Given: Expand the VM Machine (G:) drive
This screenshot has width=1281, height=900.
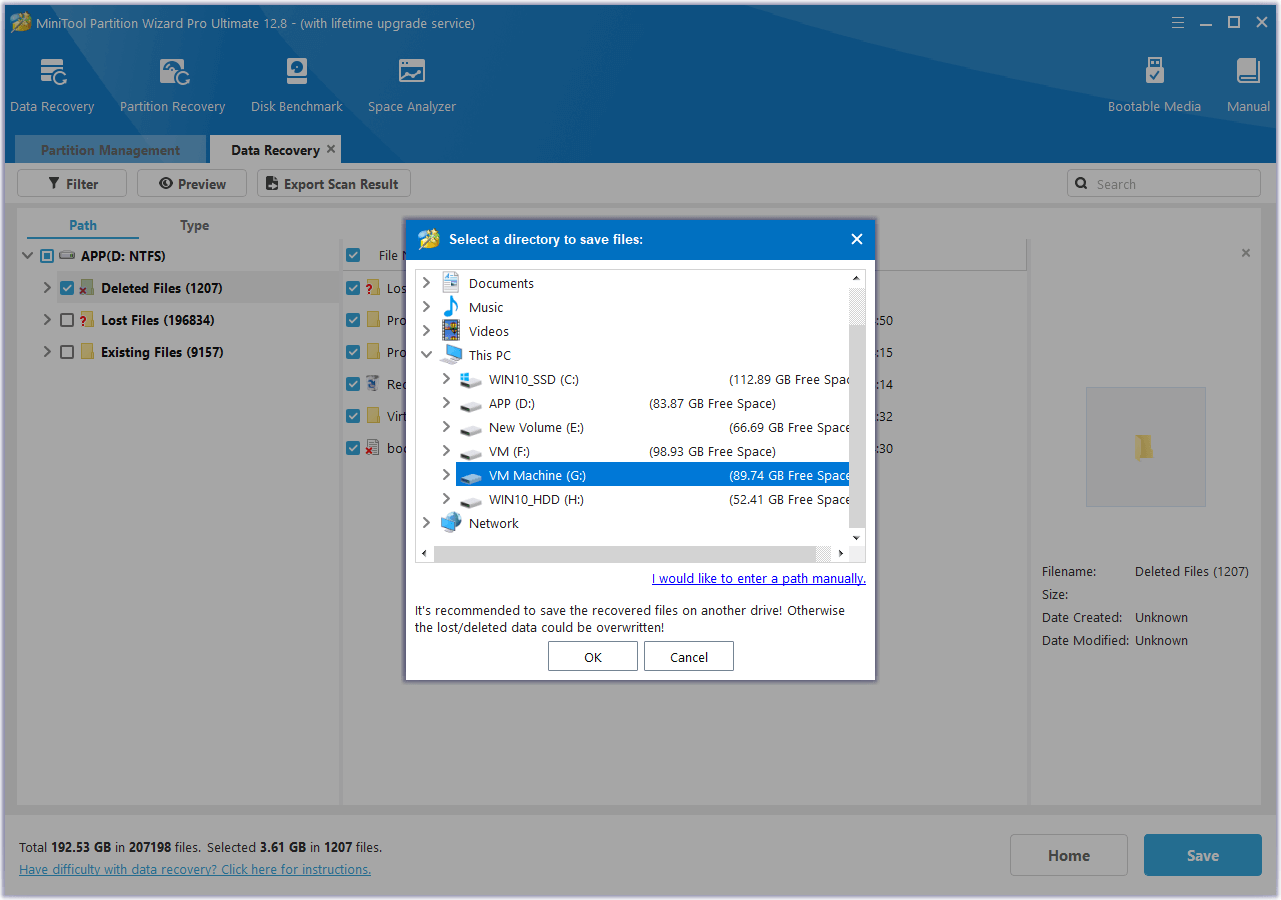Looking at the screenshot, I should point(446,475).
